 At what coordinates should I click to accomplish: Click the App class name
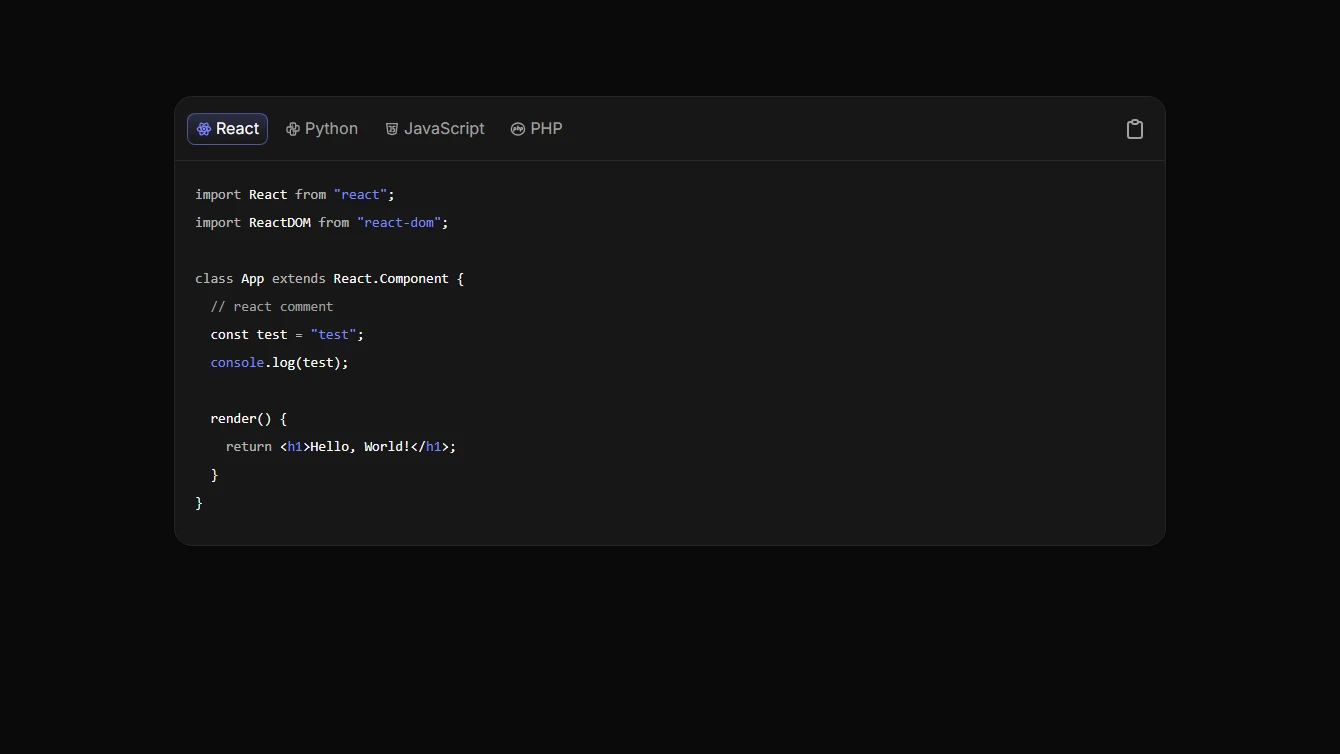pos(253,279)
